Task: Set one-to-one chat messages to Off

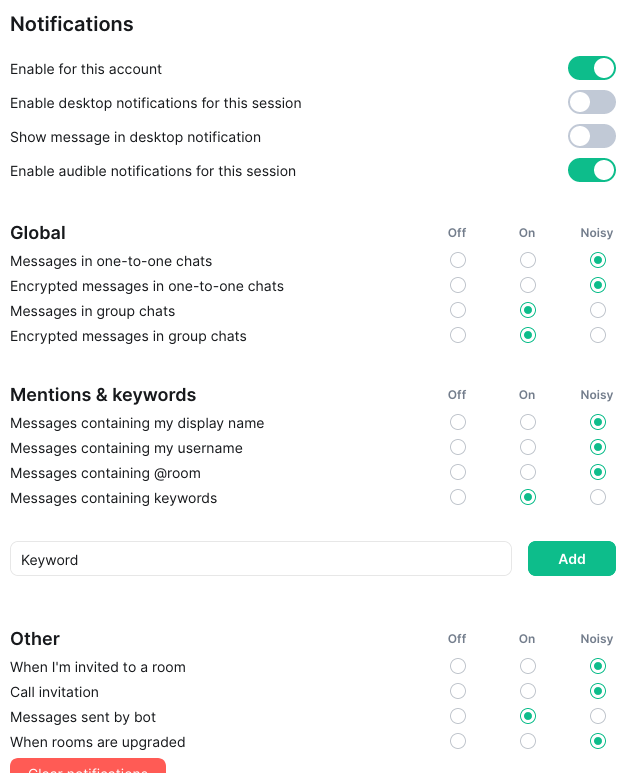Action: (x=458, y=260)
